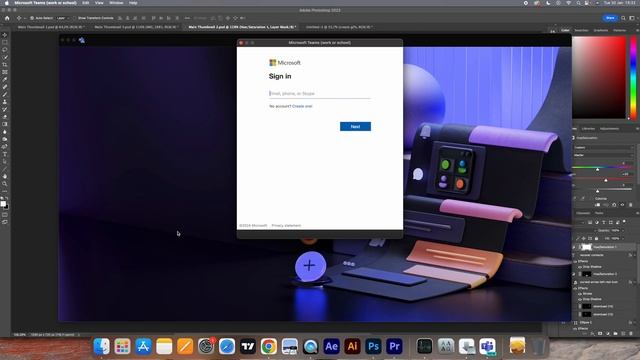Open the Privacy statement link

[286, 225]
